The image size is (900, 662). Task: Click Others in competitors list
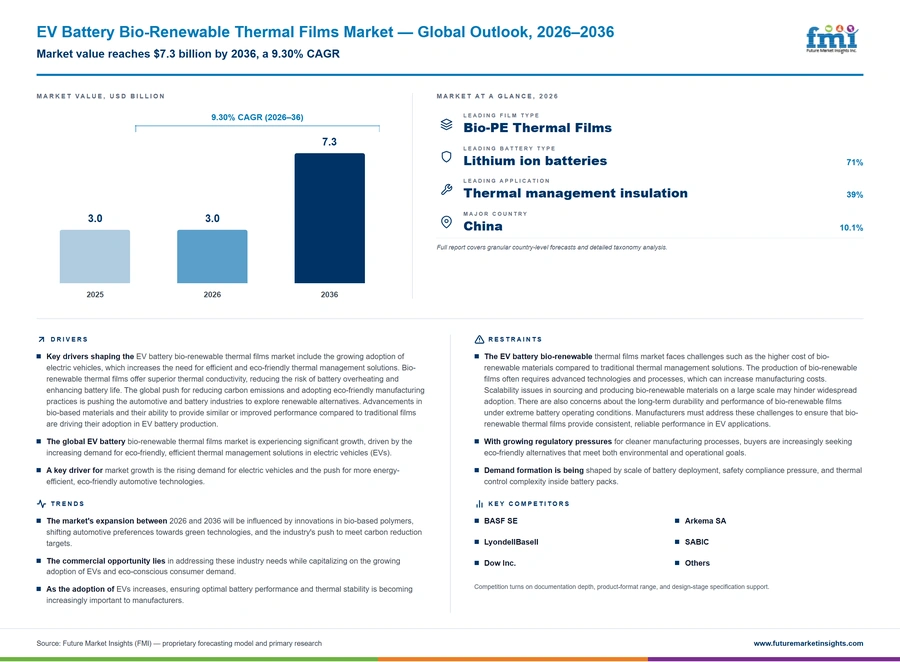tap(697, 563)
